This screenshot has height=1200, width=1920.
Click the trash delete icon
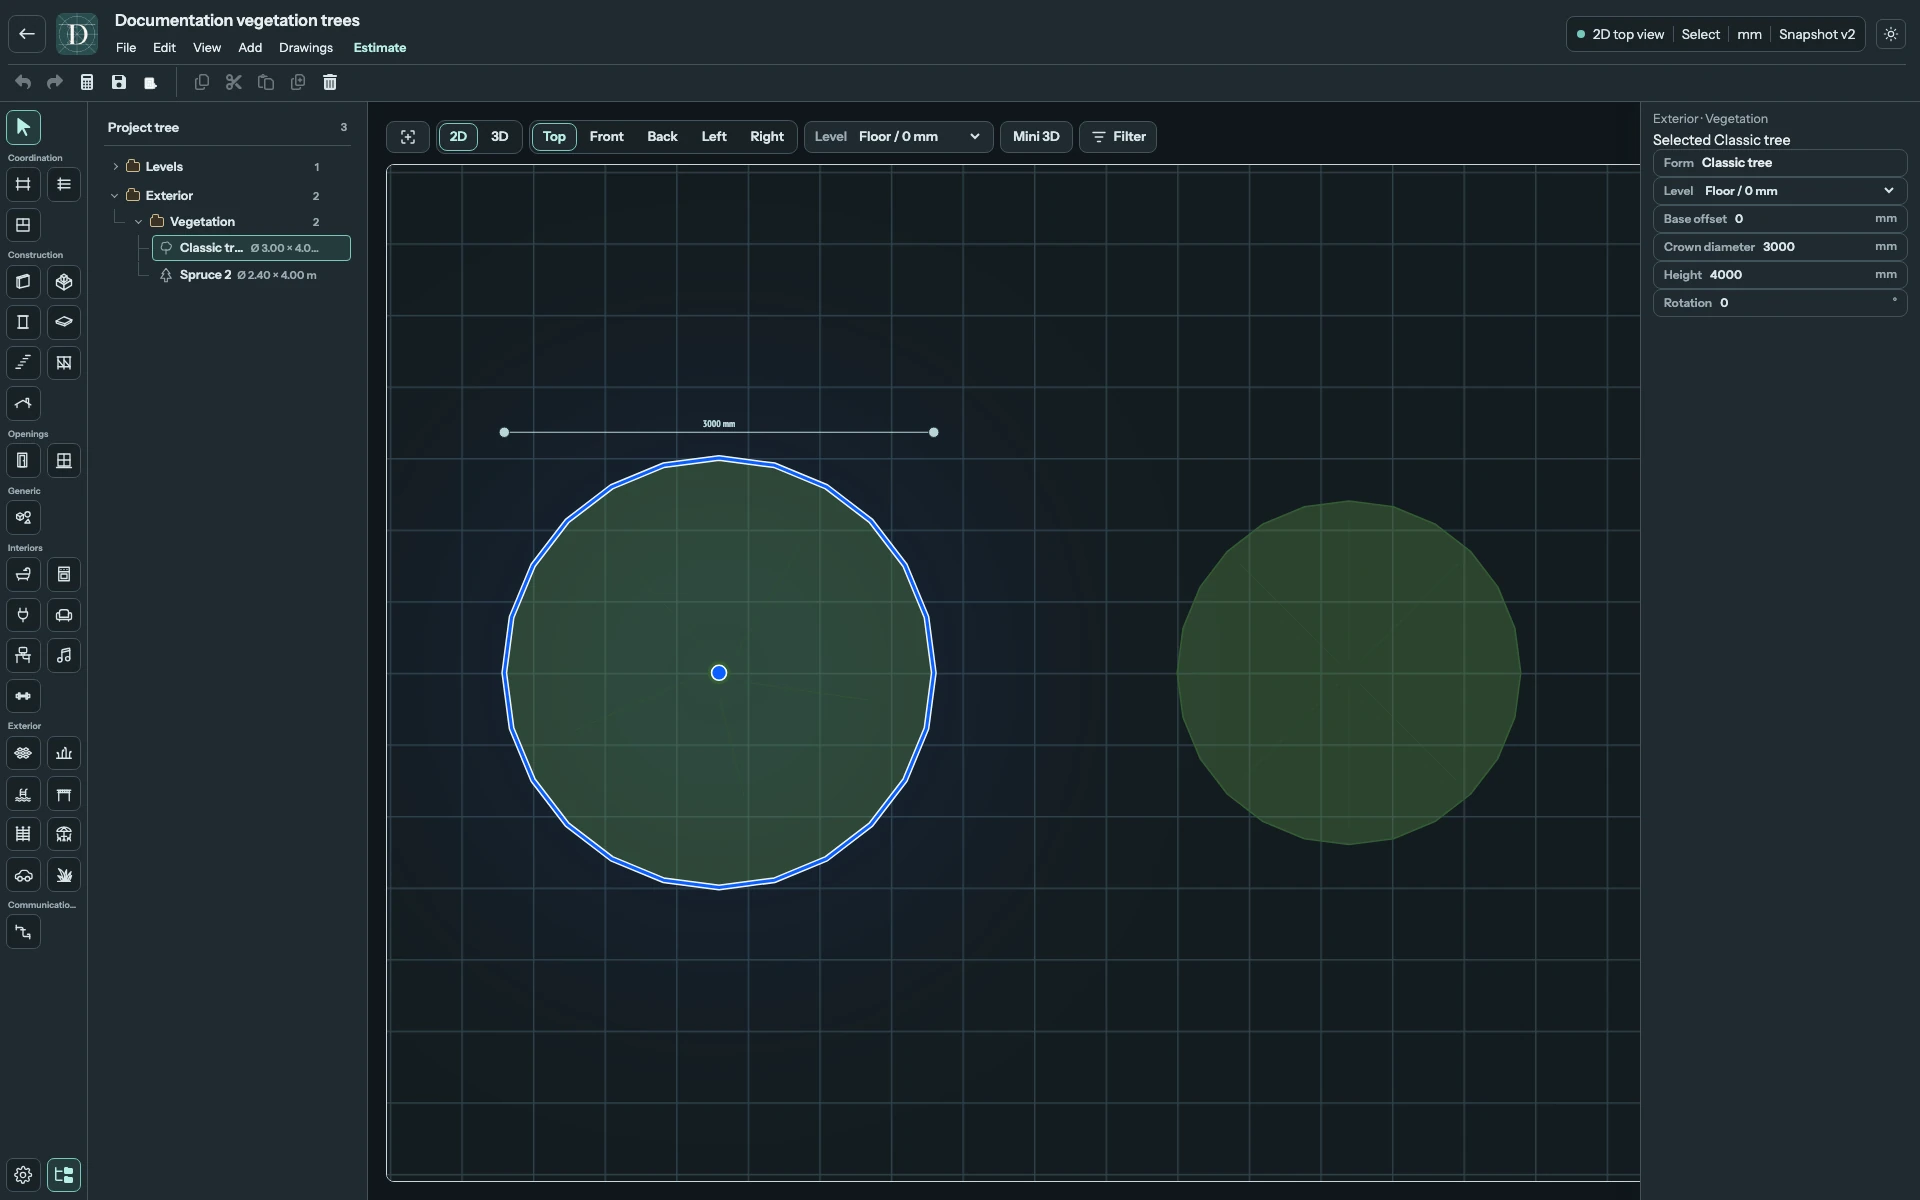tap(330, 82)
